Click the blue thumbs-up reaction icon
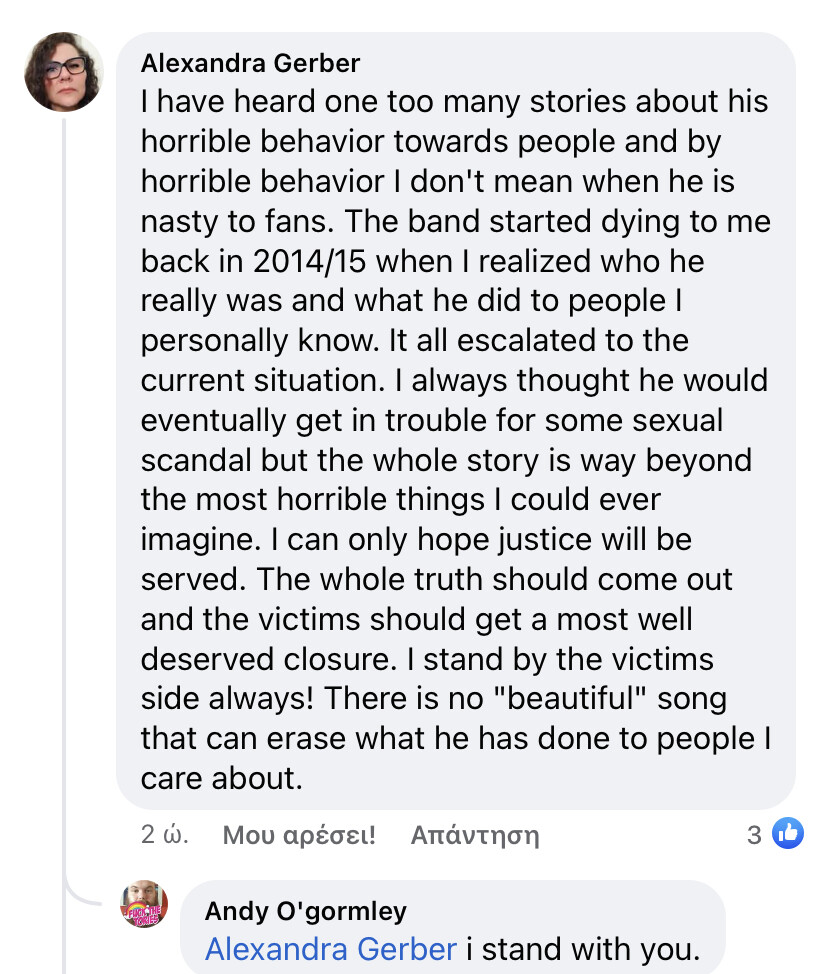 788,833
